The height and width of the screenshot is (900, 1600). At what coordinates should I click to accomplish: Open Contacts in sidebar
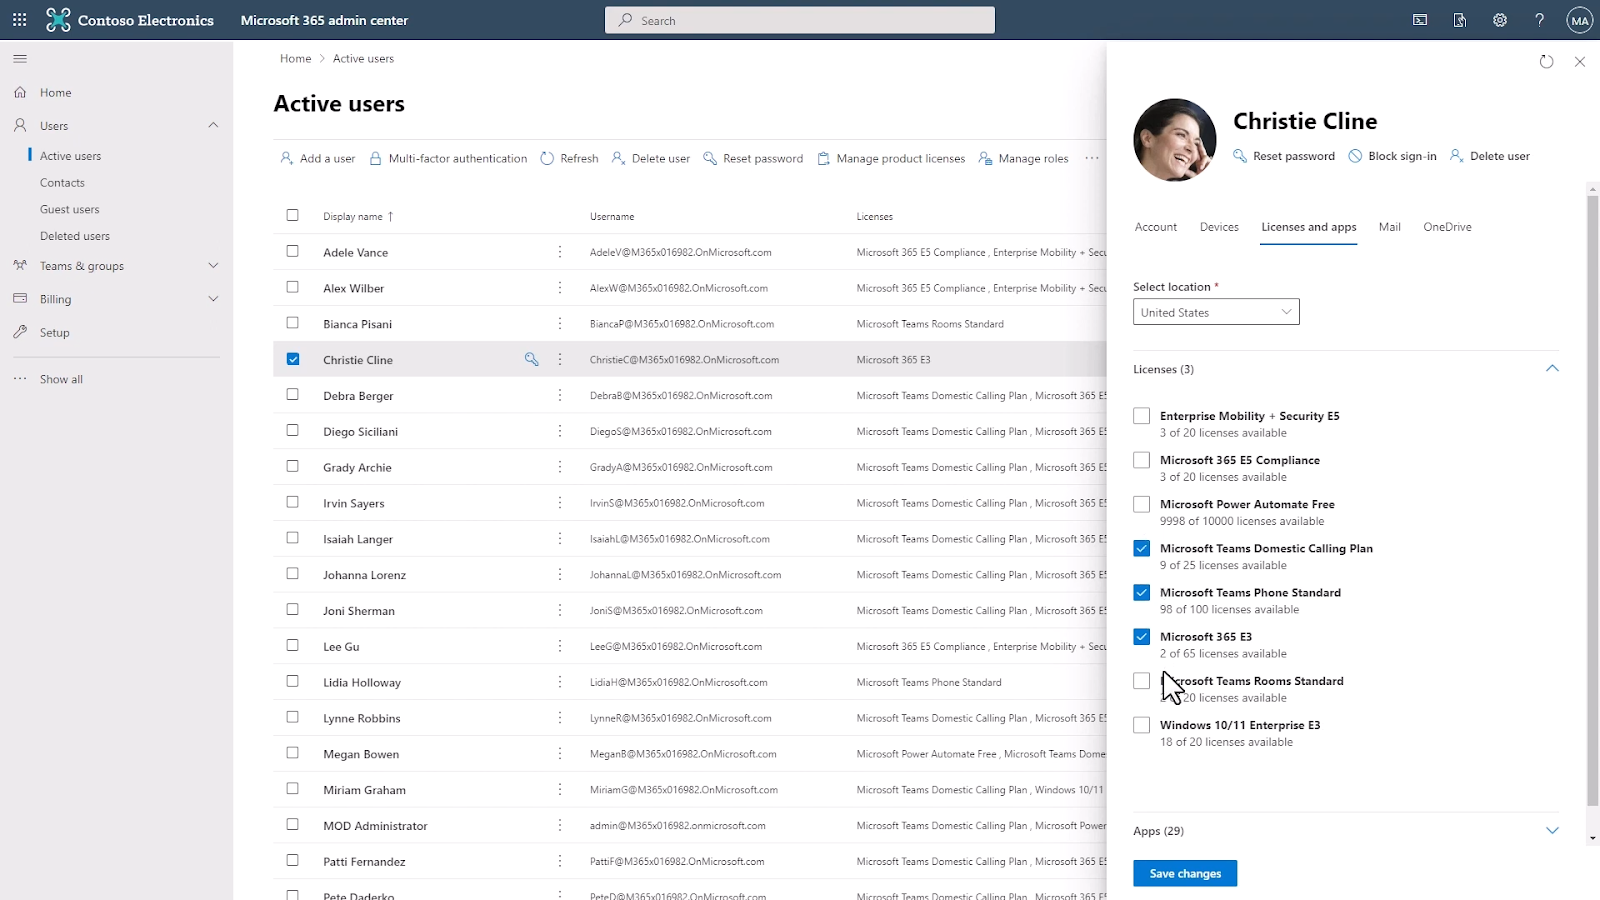tap(62, 182)
